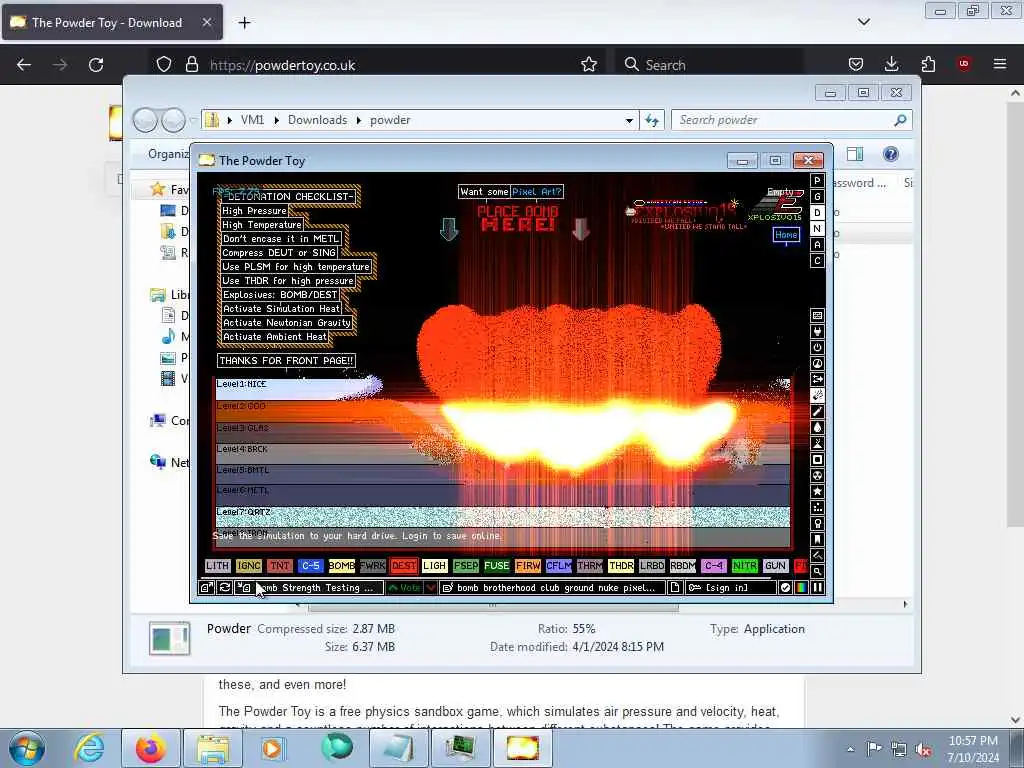Viewport: 1024px width, 768px height.
Task: Open the Sensors gauge section icon
Action: 817,364
